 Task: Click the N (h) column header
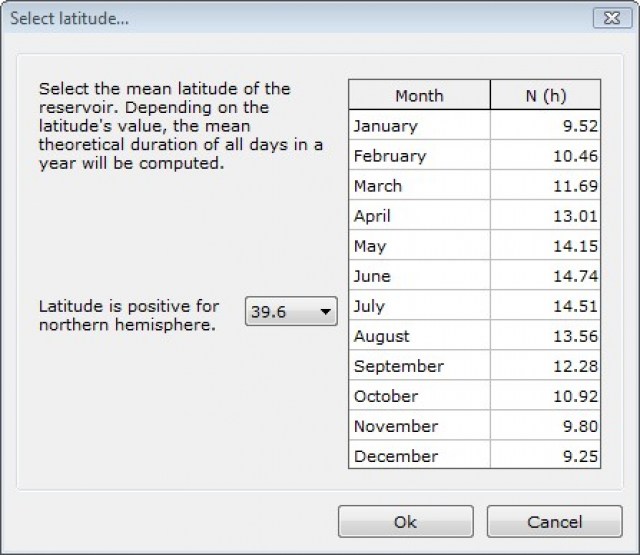(545, 96)
